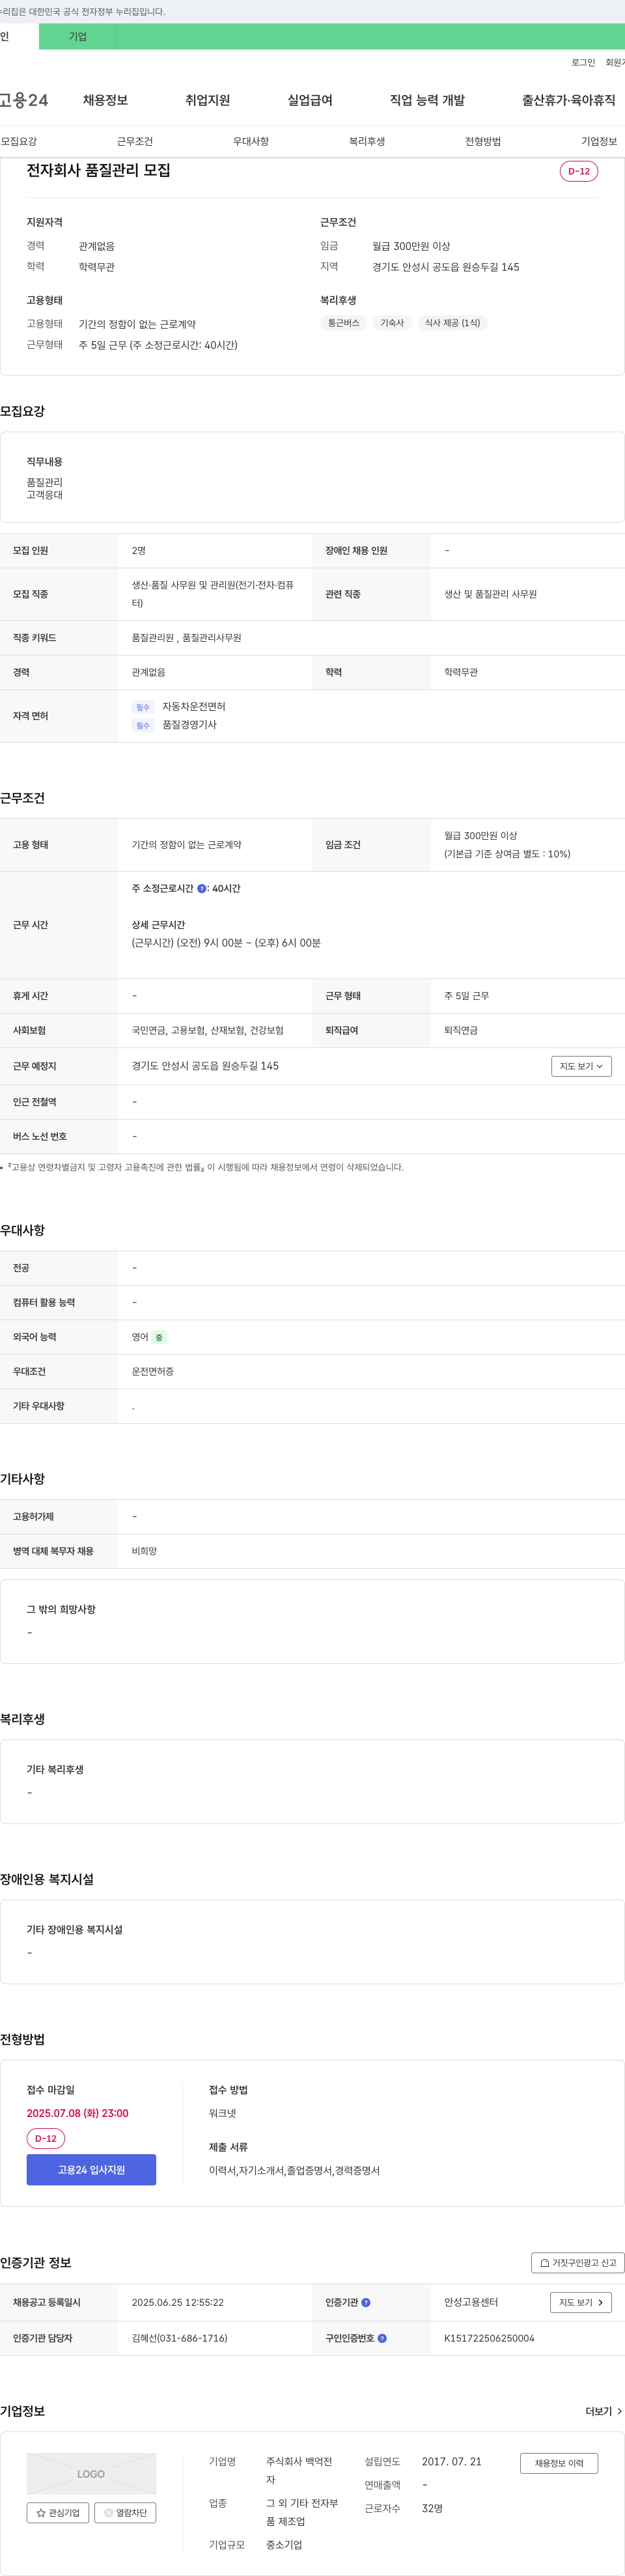
Task: Click 경기도 안성시 공도읍 원승두길 145 in 근무 예정지 row
Action: pos(205,1066)
